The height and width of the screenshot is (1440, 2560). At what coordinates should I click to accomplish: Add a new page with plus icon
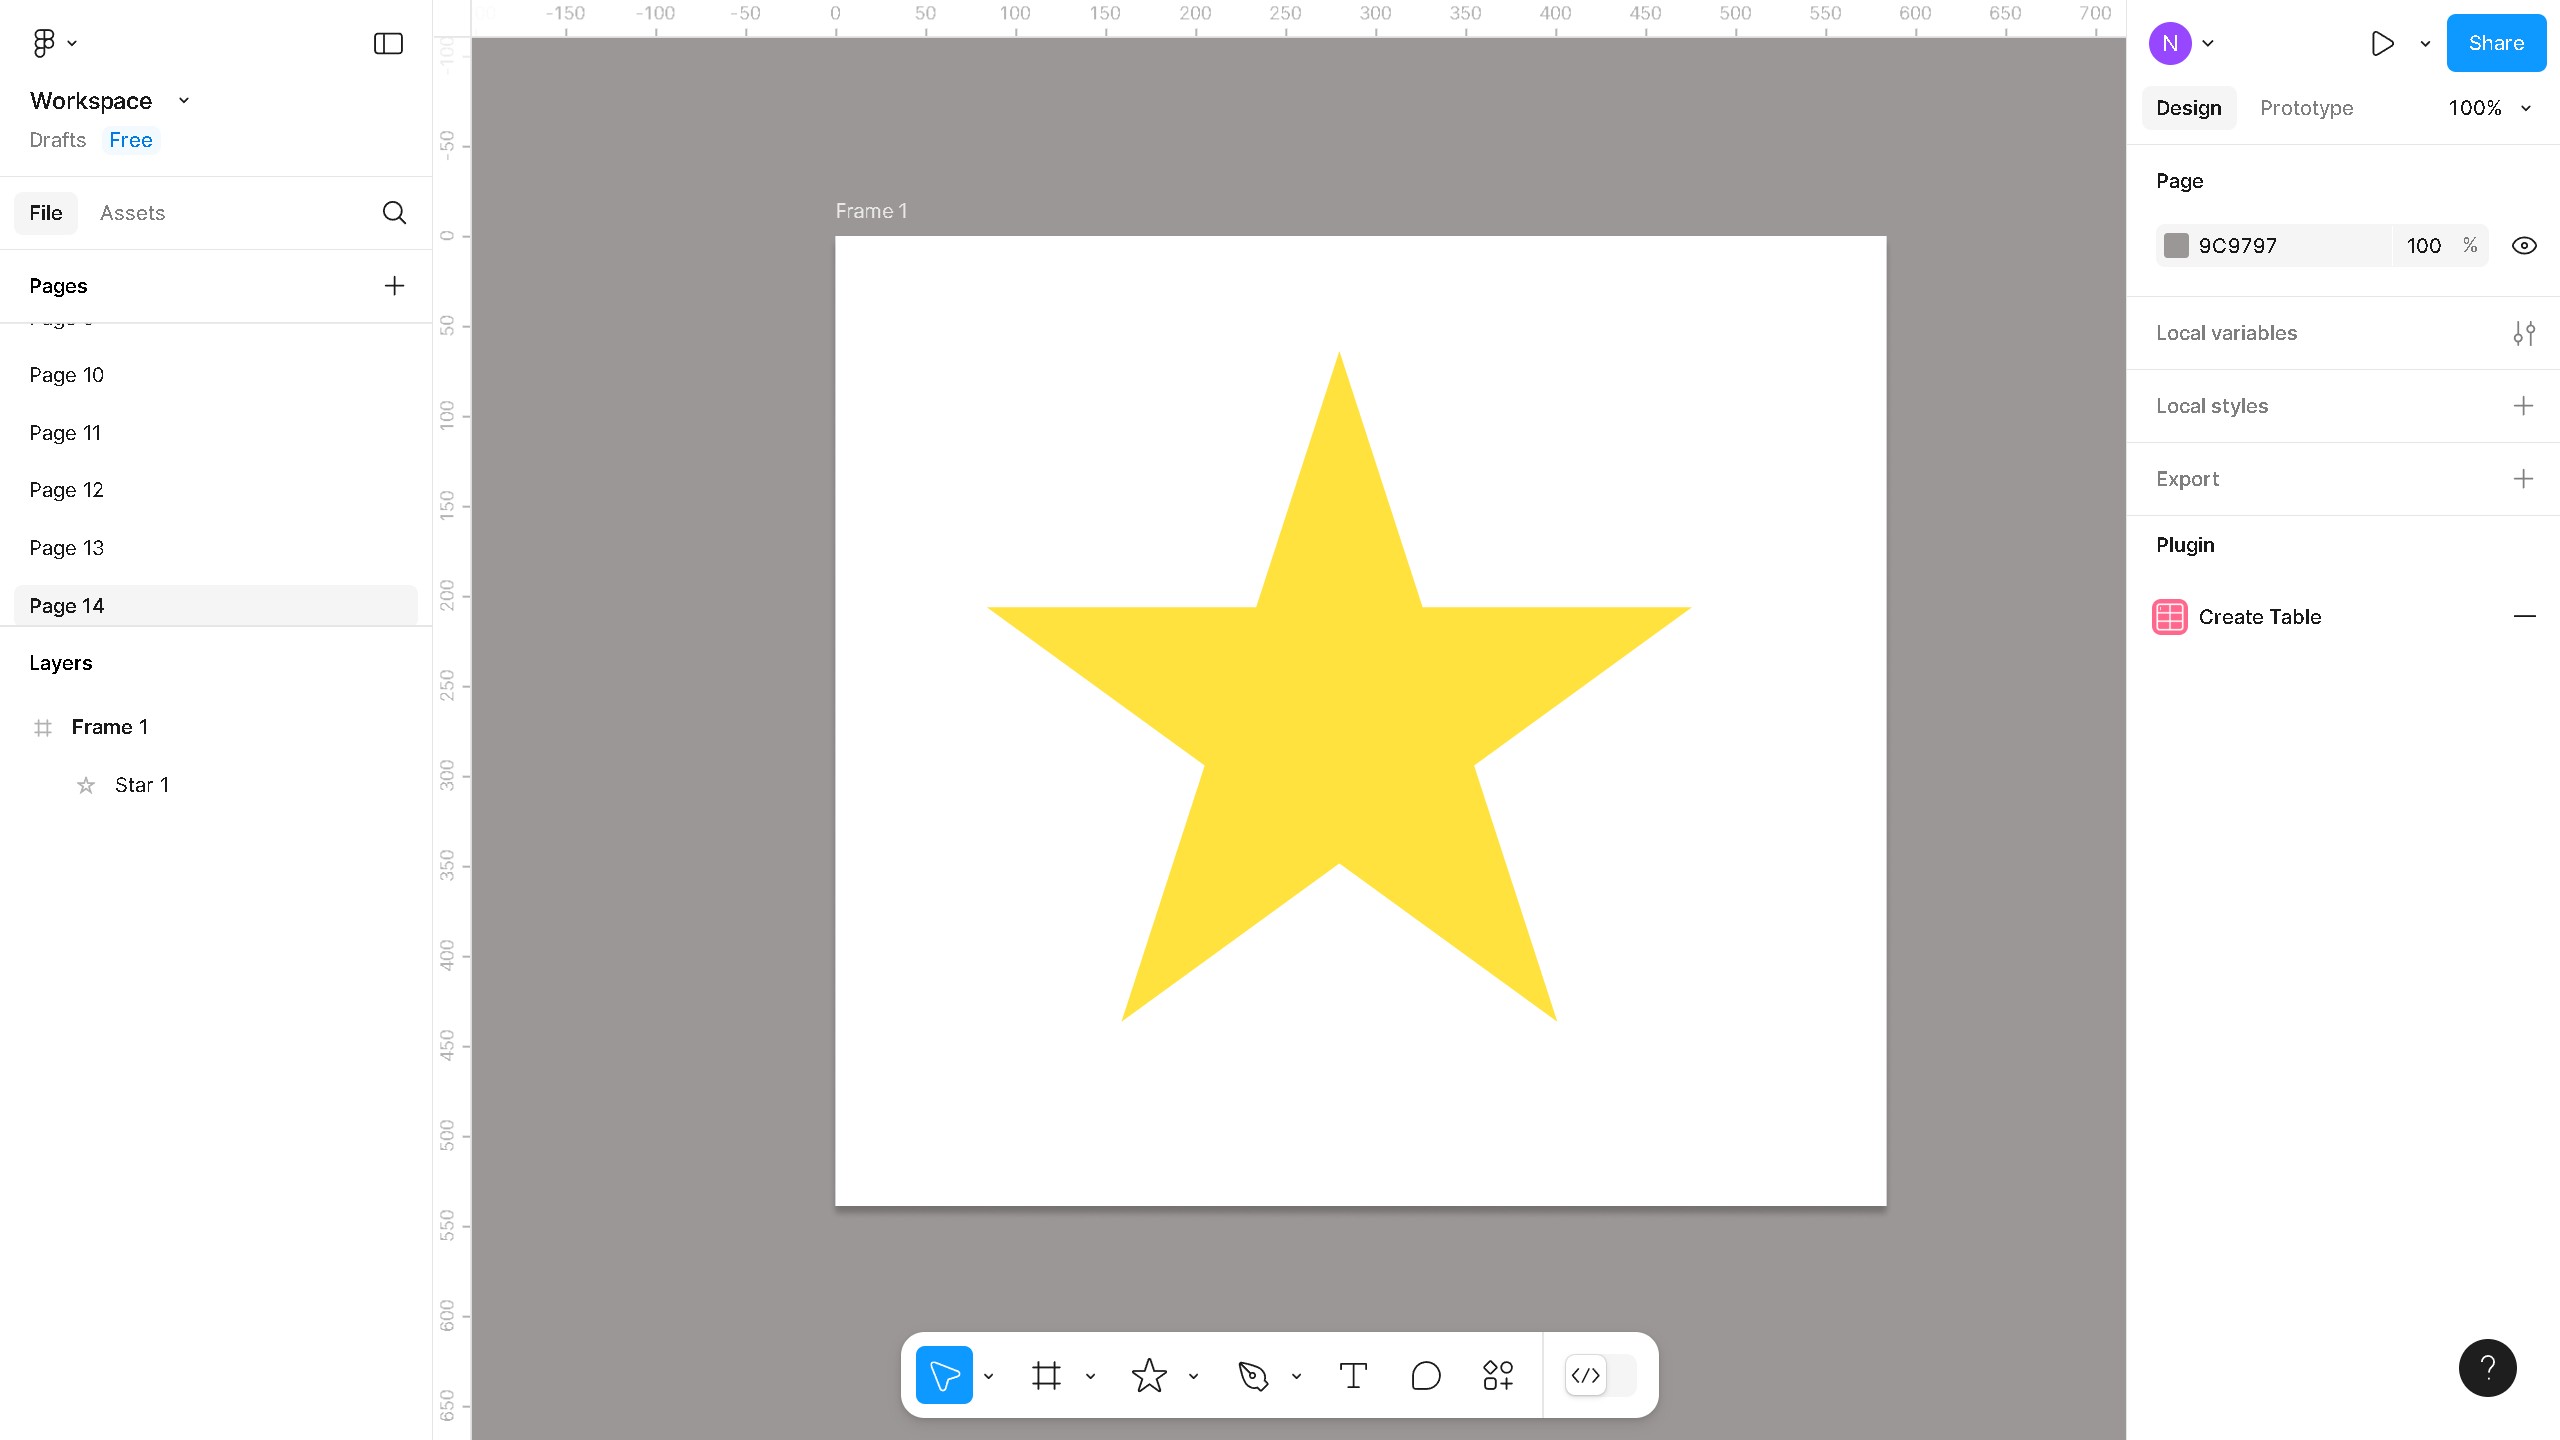pyautogui.click(x=394, y=286)
